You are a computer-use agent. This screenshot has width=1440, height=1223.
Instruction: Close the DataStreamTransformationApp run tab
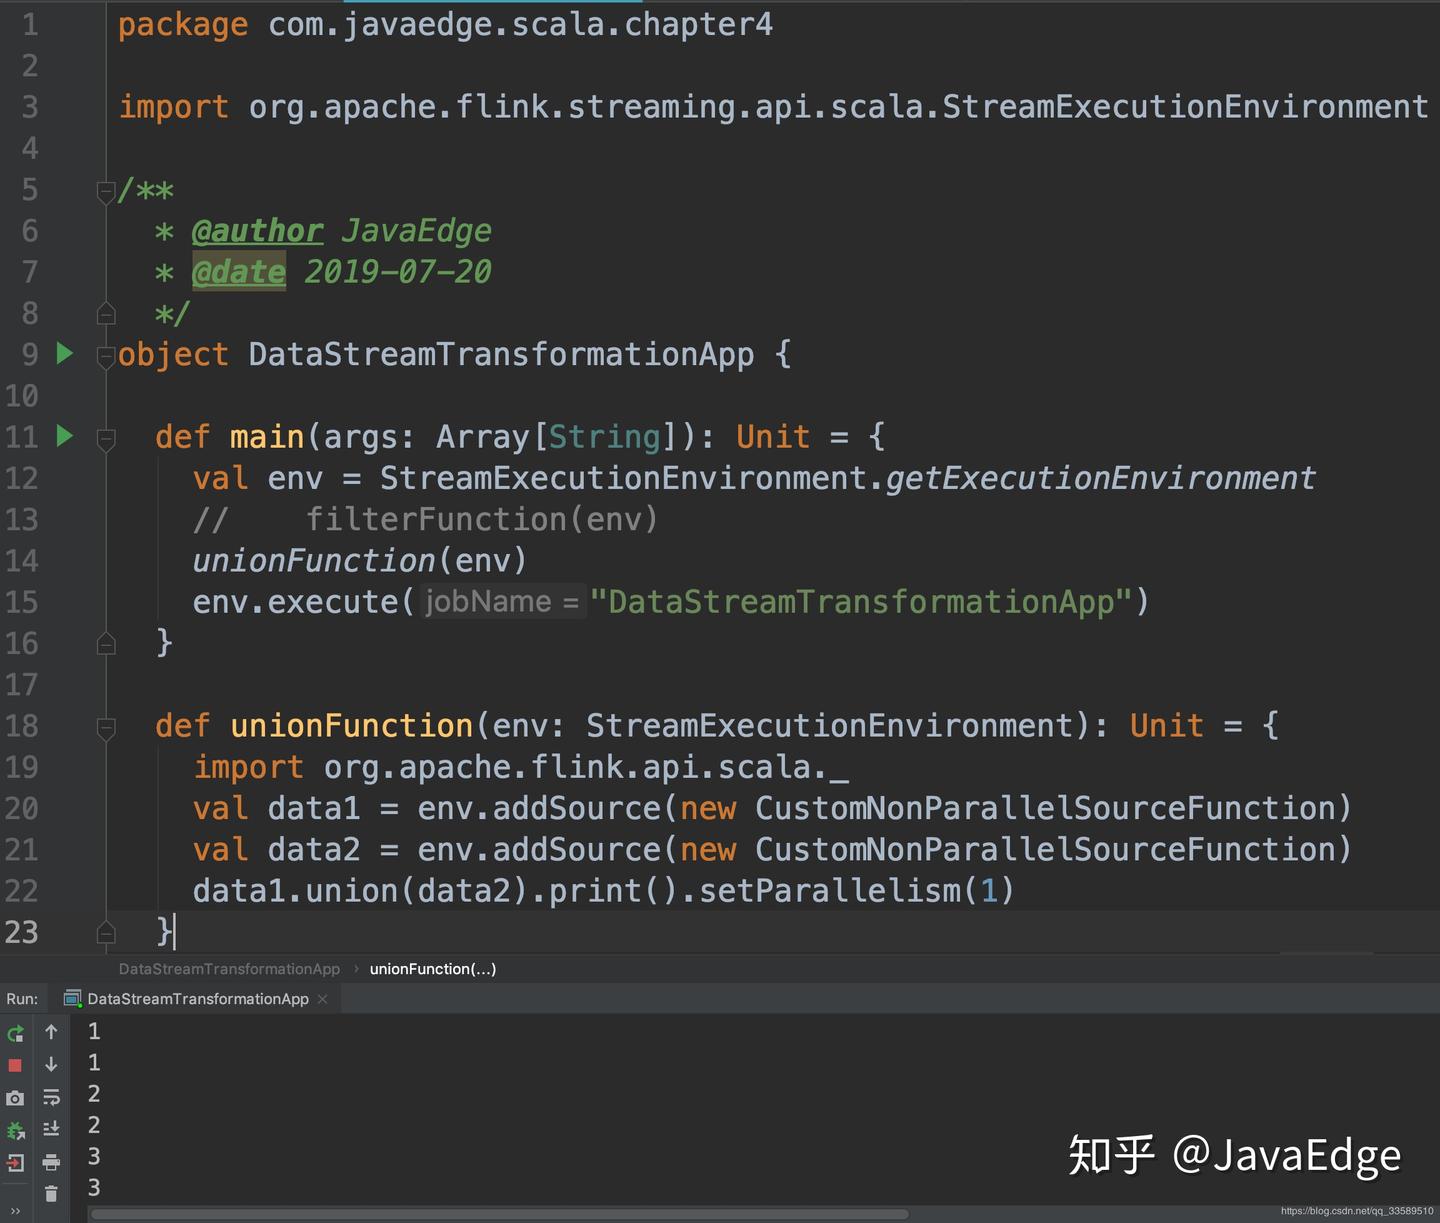point(322,999)
